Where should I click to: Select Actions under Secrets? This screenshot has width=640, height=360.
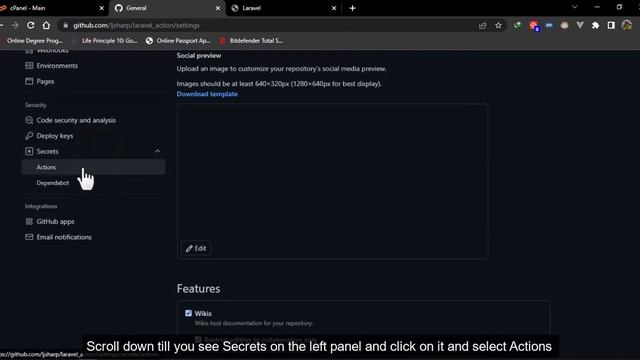pos(93,167)
